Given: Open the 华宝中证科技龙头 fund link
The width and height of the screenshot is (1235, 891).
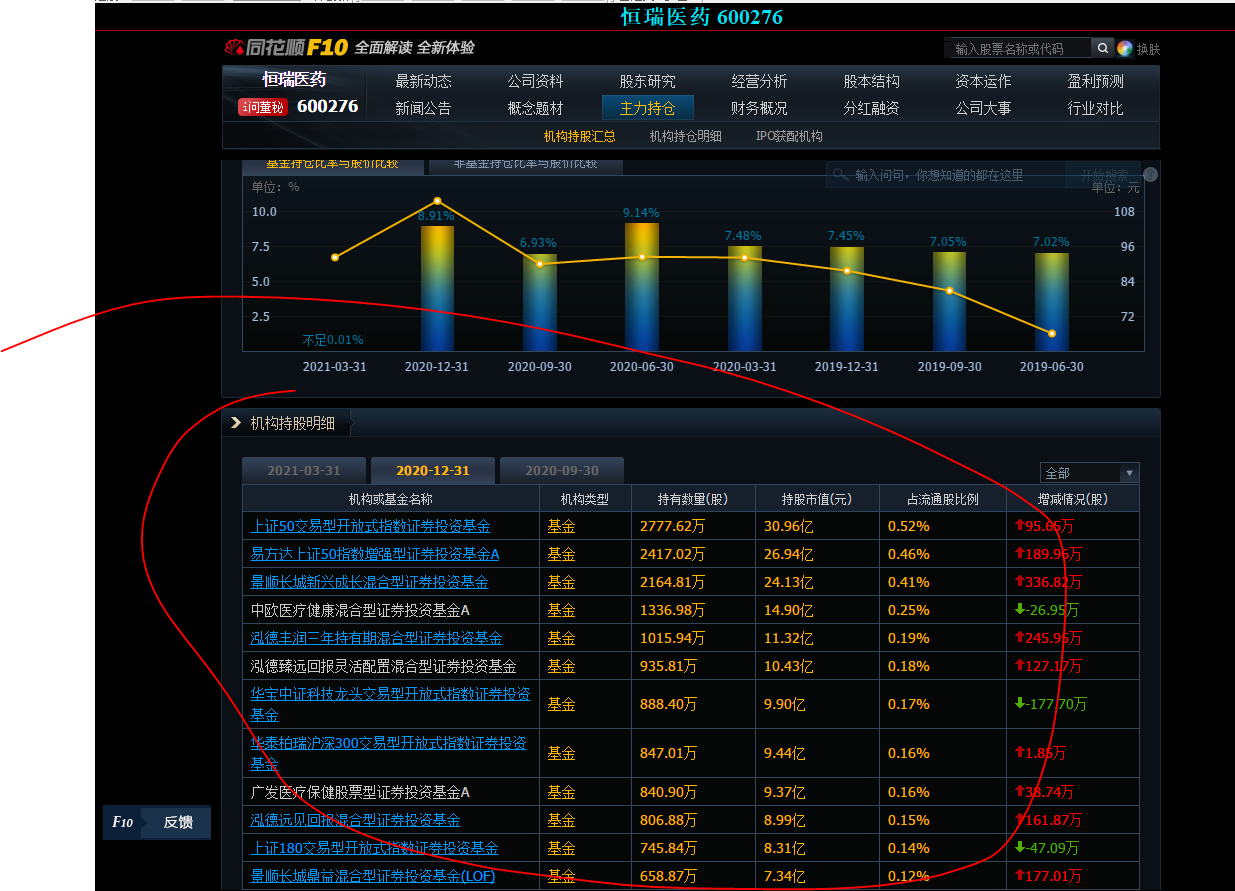Looking at the screenshot, I should (391, 705).
